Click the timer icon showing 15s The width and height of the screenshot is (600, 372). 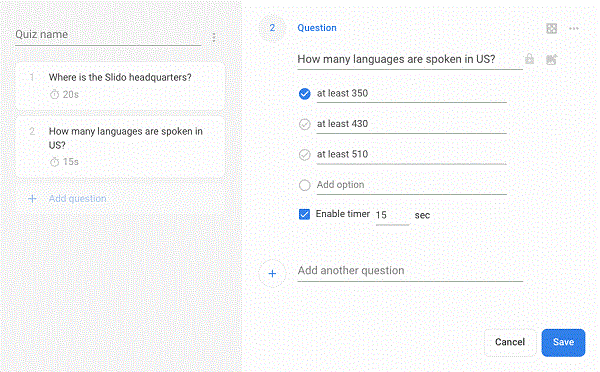pyautogui.click(x=54, y=162)
